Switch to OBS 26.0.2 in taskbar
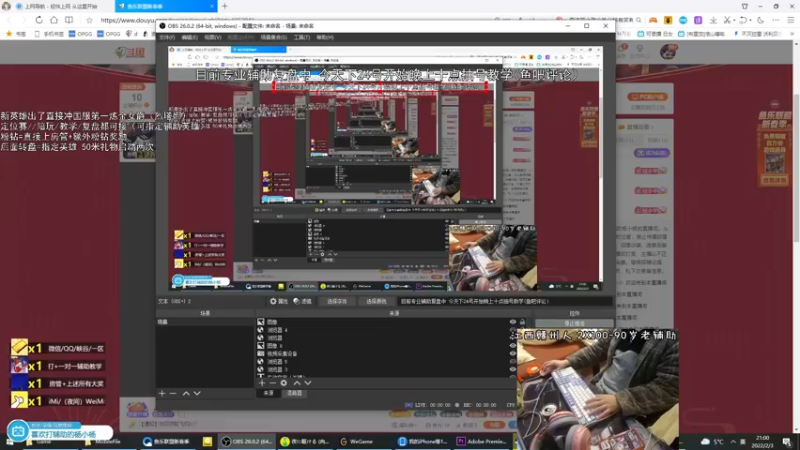800x450 pixels. click(x=247, y=442)
